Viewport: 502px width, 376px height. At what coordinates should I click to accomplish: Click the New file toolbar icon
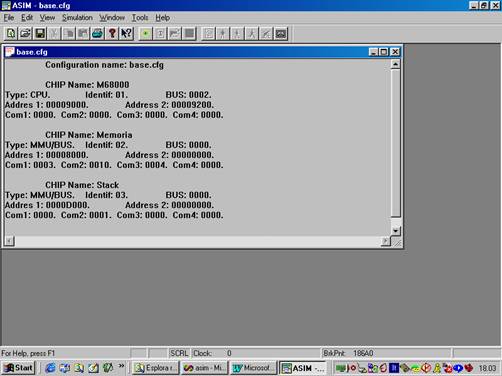11,33
